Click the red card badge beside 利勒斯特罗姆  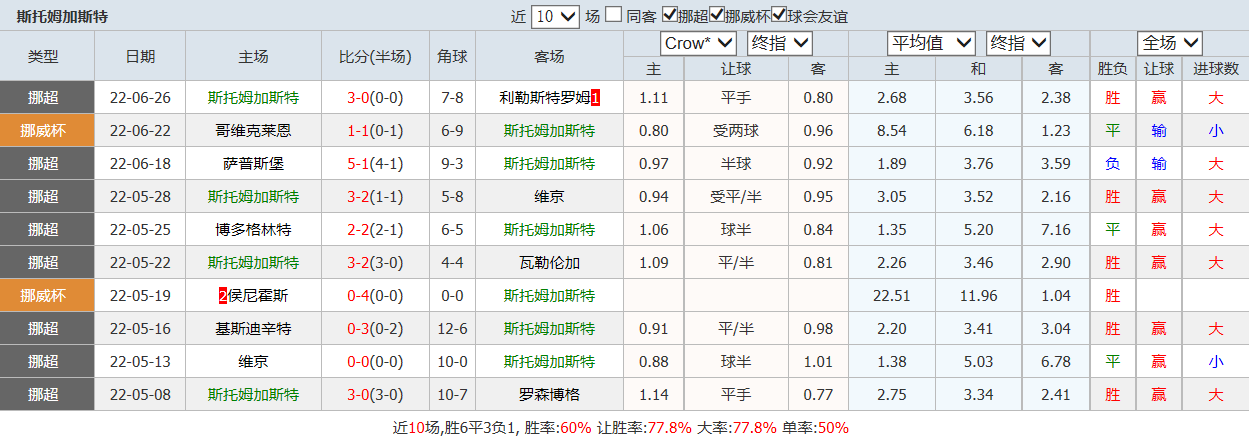point(595,98)
